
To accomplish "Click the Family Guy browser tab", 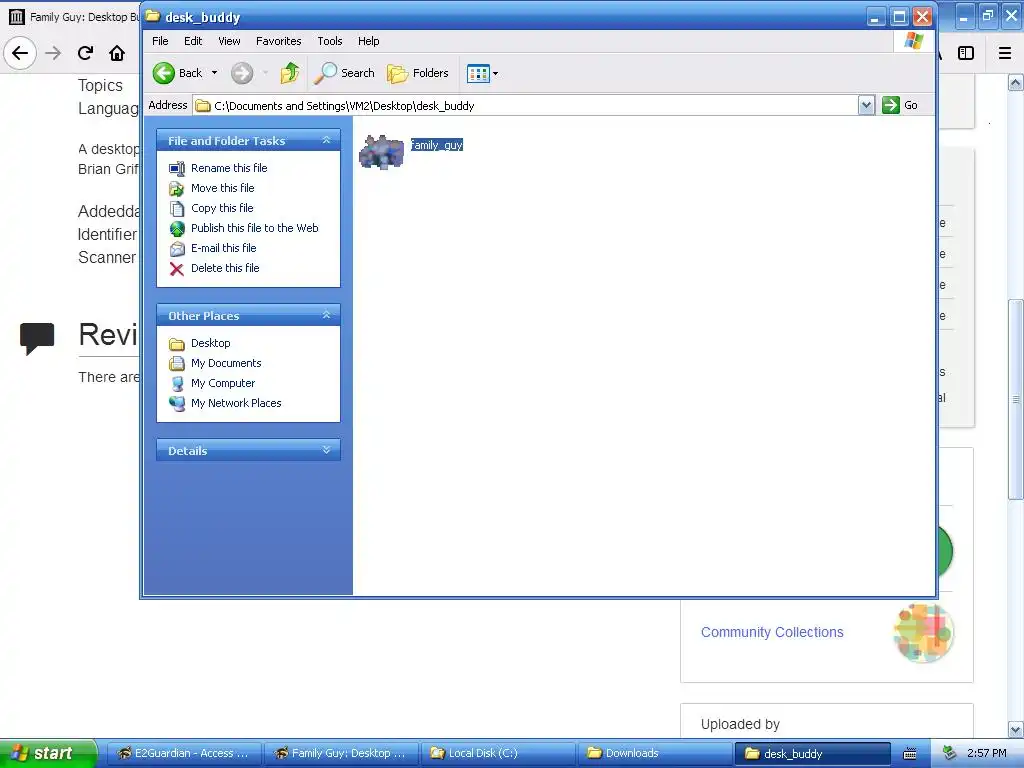I will (74, 16).
